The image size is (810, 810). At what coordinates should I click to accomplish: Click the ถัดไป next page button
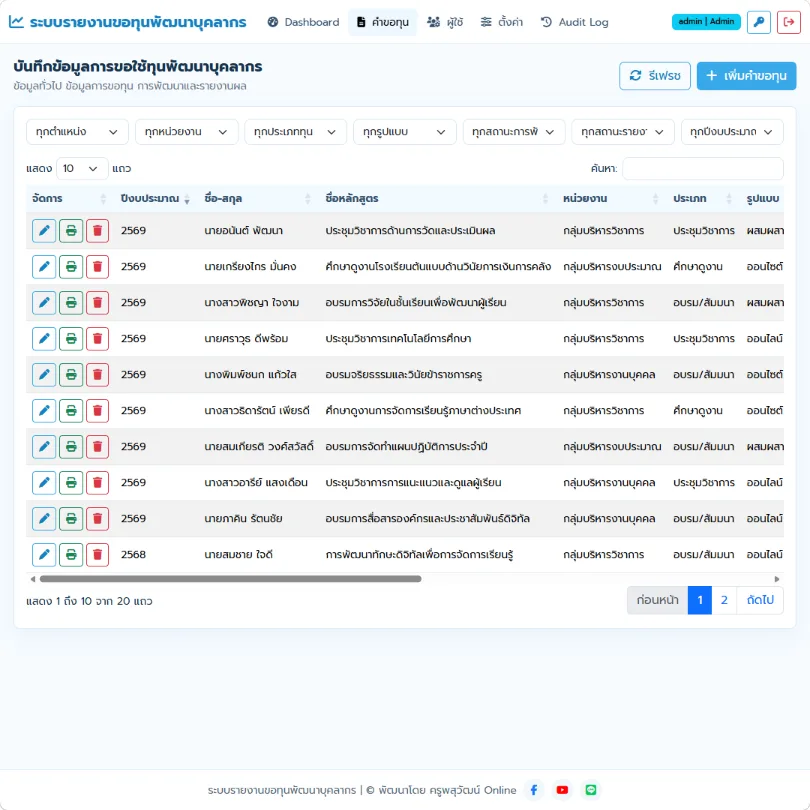tap(760, 600)
